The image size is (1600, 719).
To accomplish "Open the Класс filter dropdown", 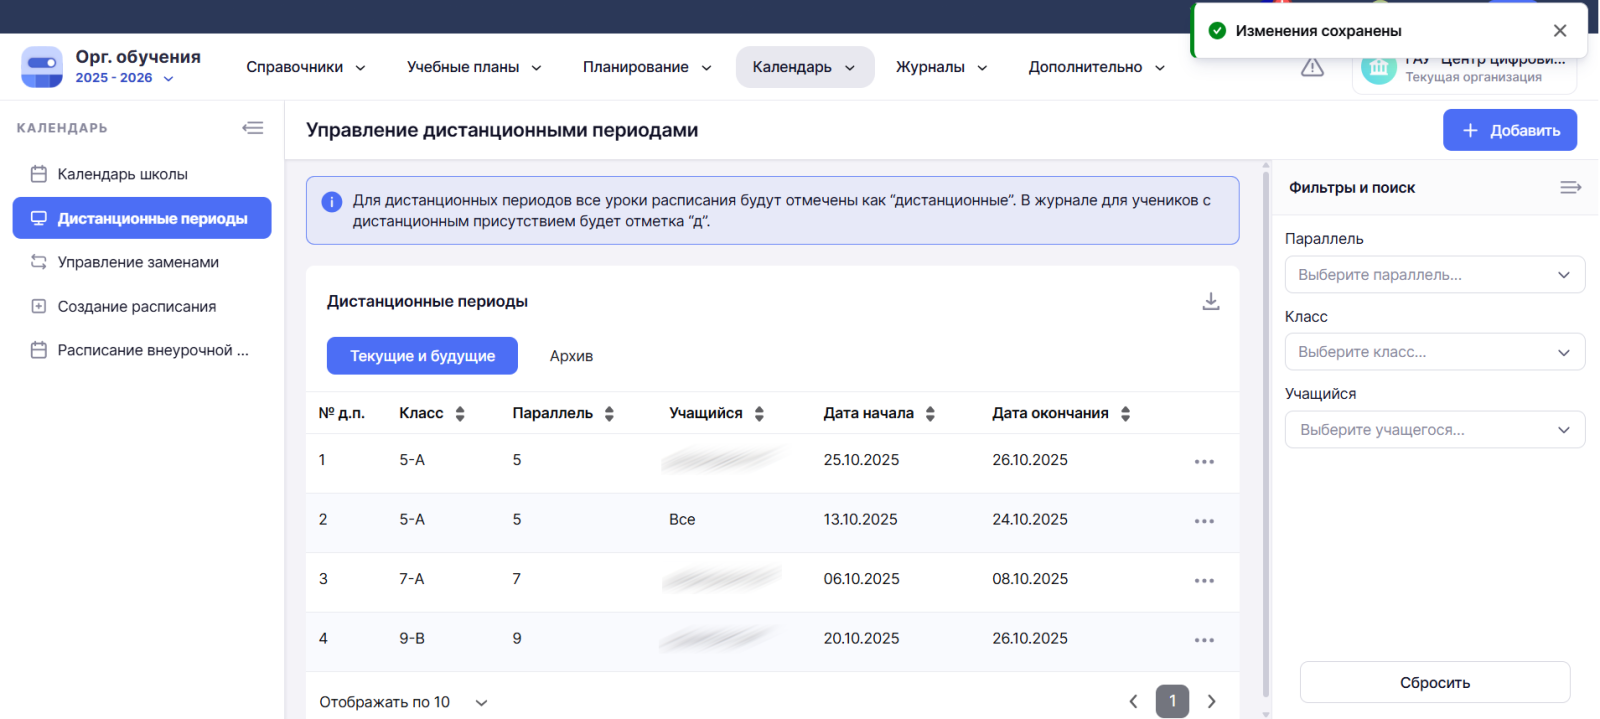I will point(1434,352).
